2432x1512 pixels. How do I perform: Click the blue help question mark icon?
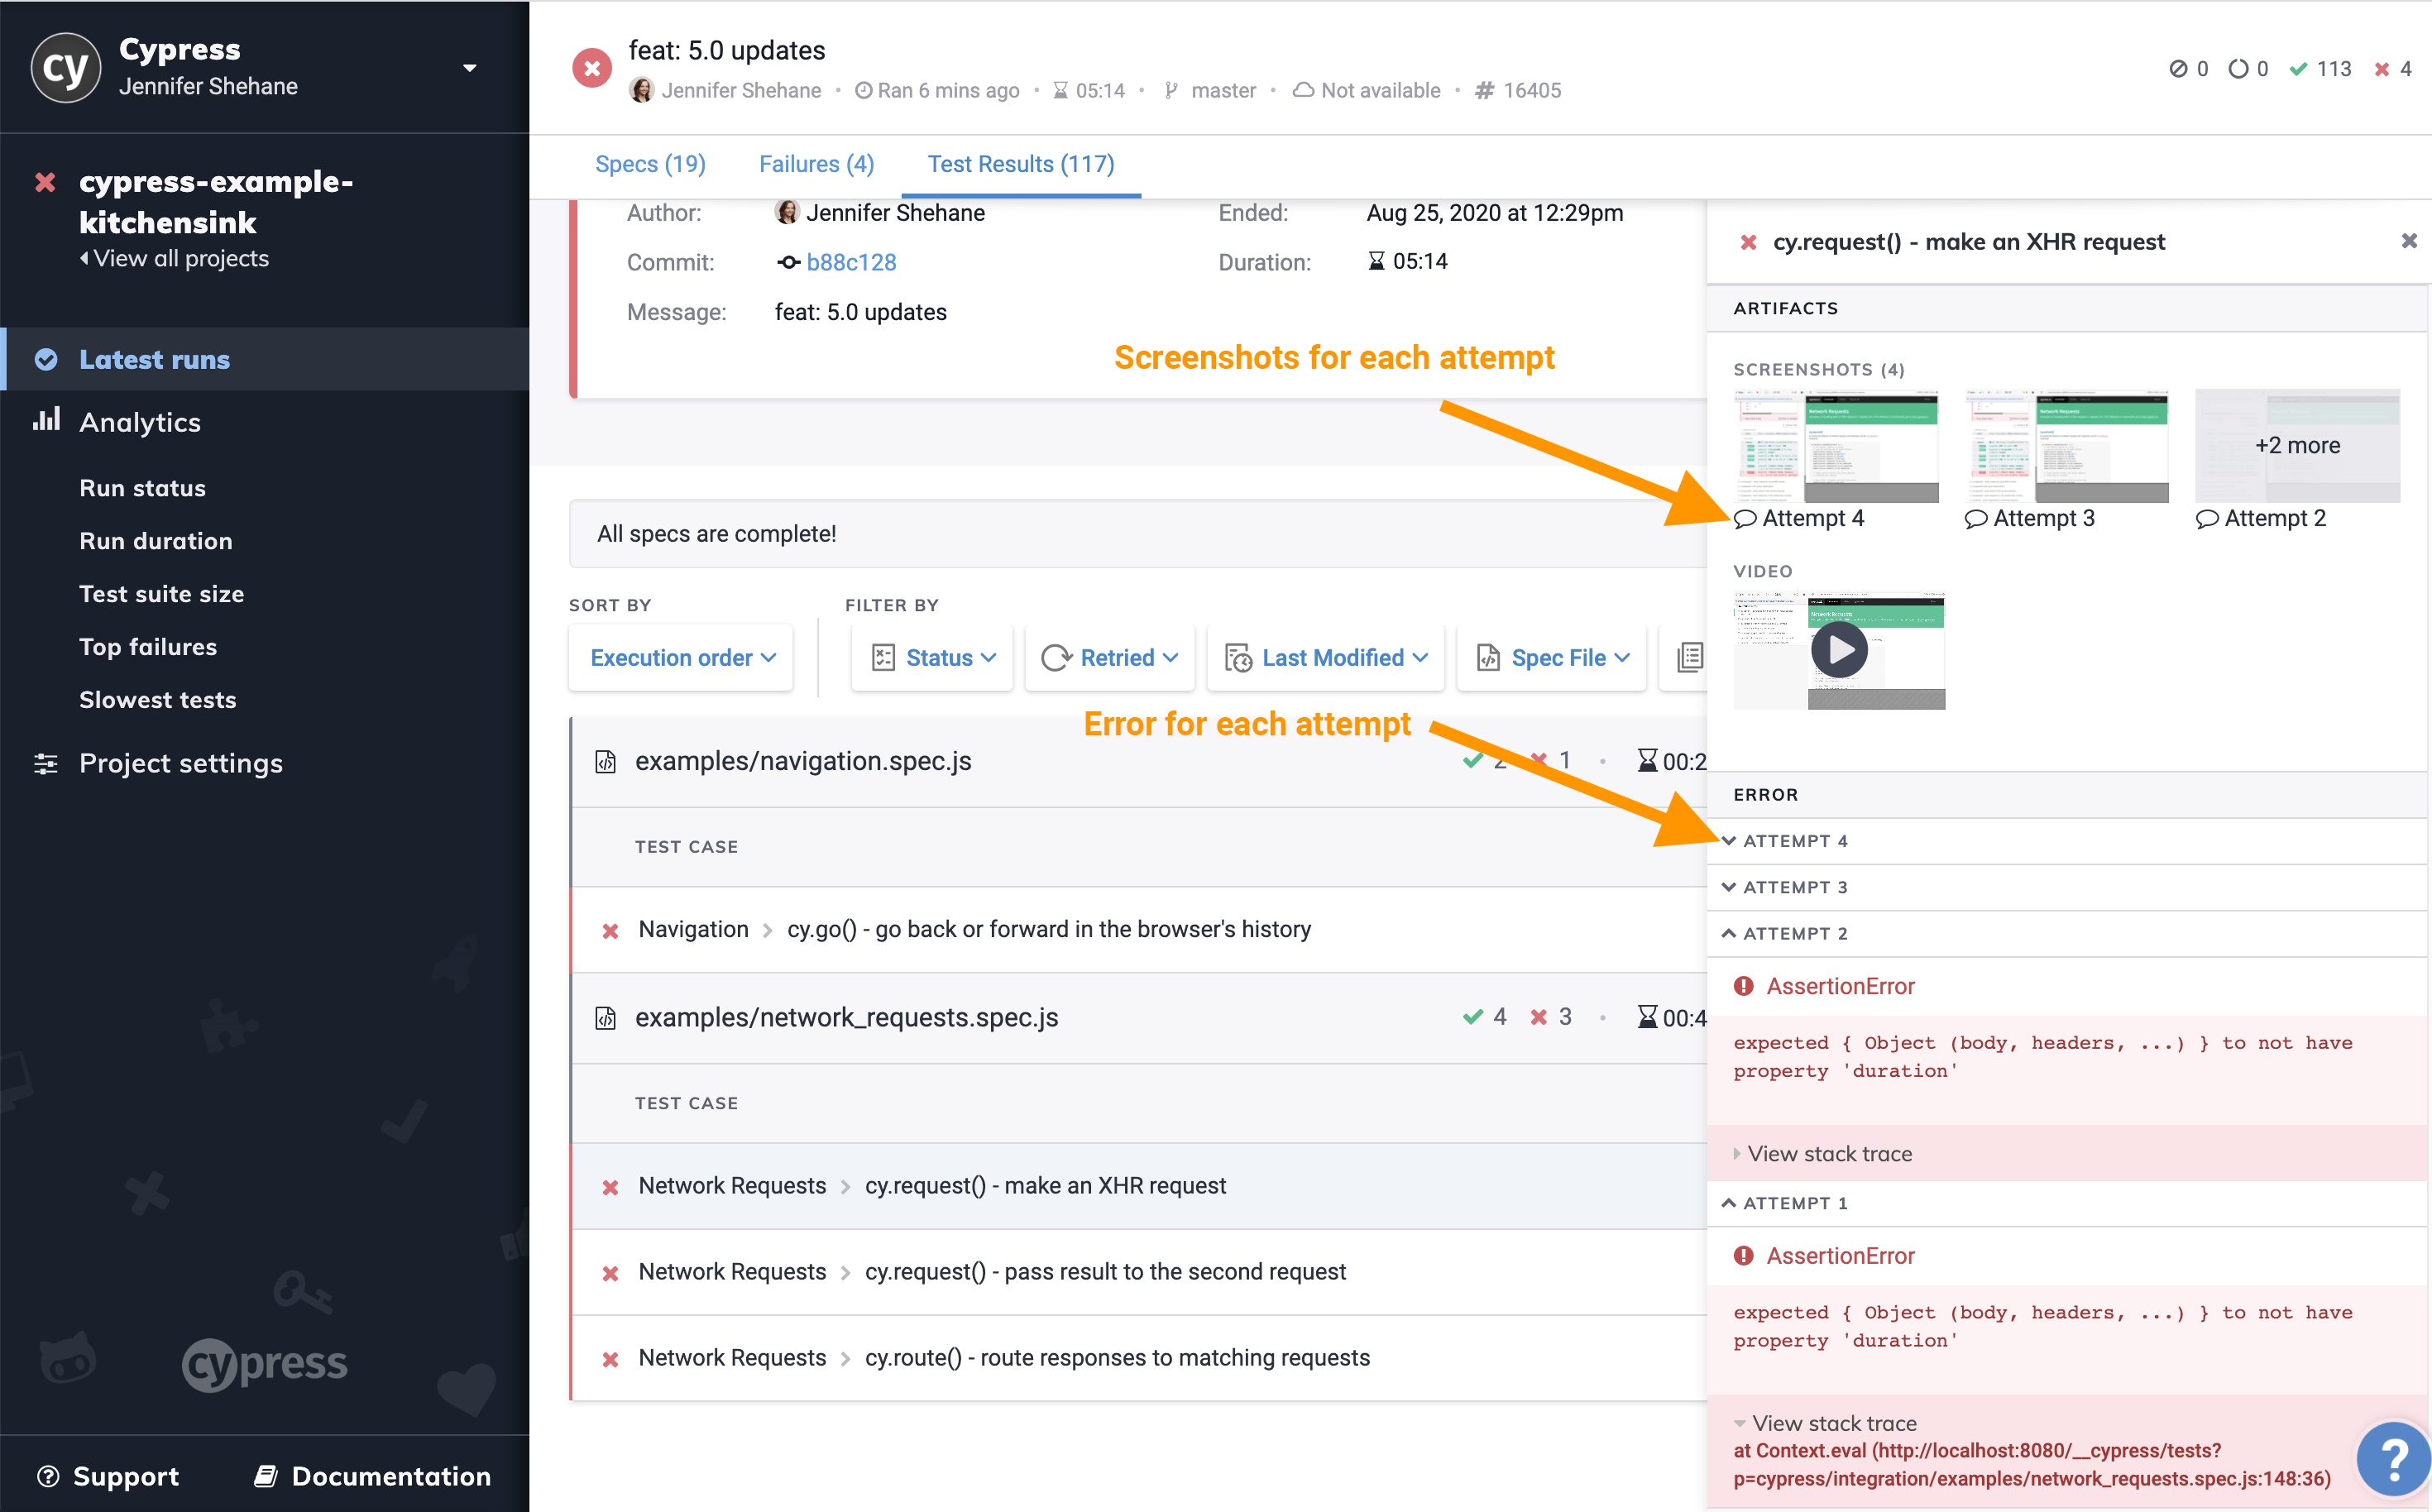tap(2394, 1461)
